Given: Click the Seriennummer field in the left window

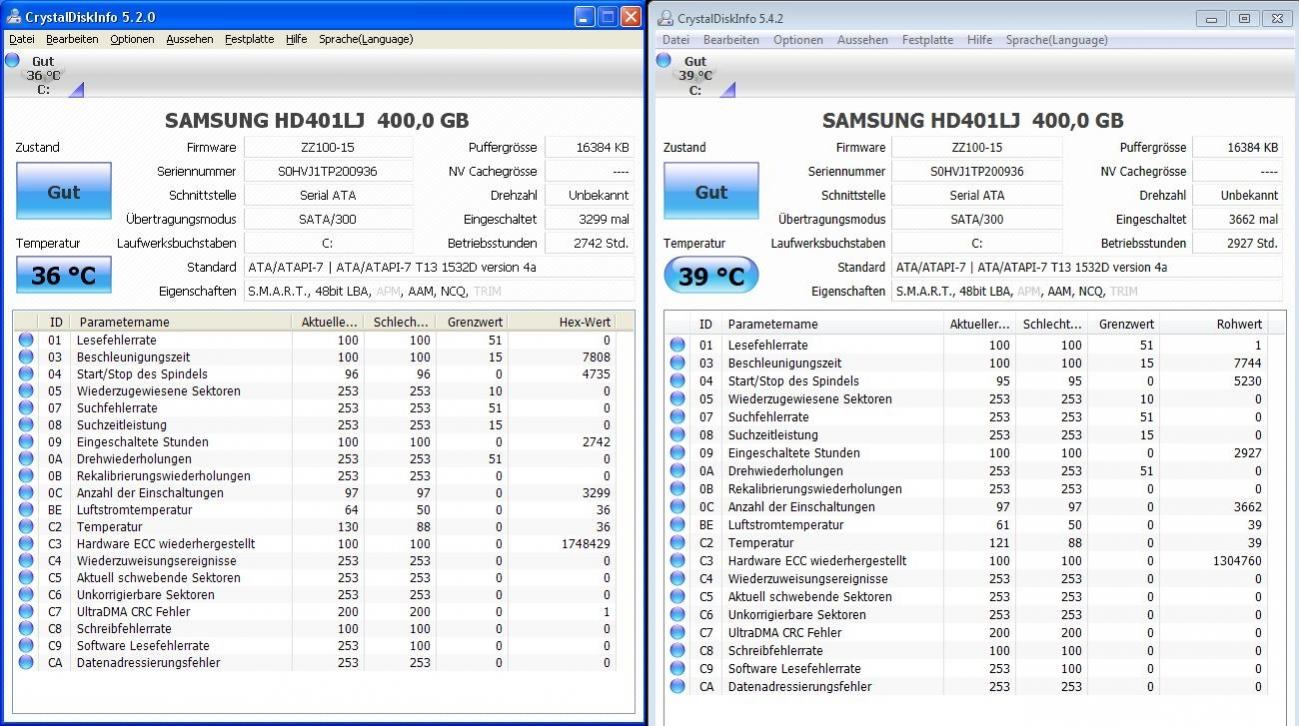Looking at the screenshot, I should (x=328, y=171).
